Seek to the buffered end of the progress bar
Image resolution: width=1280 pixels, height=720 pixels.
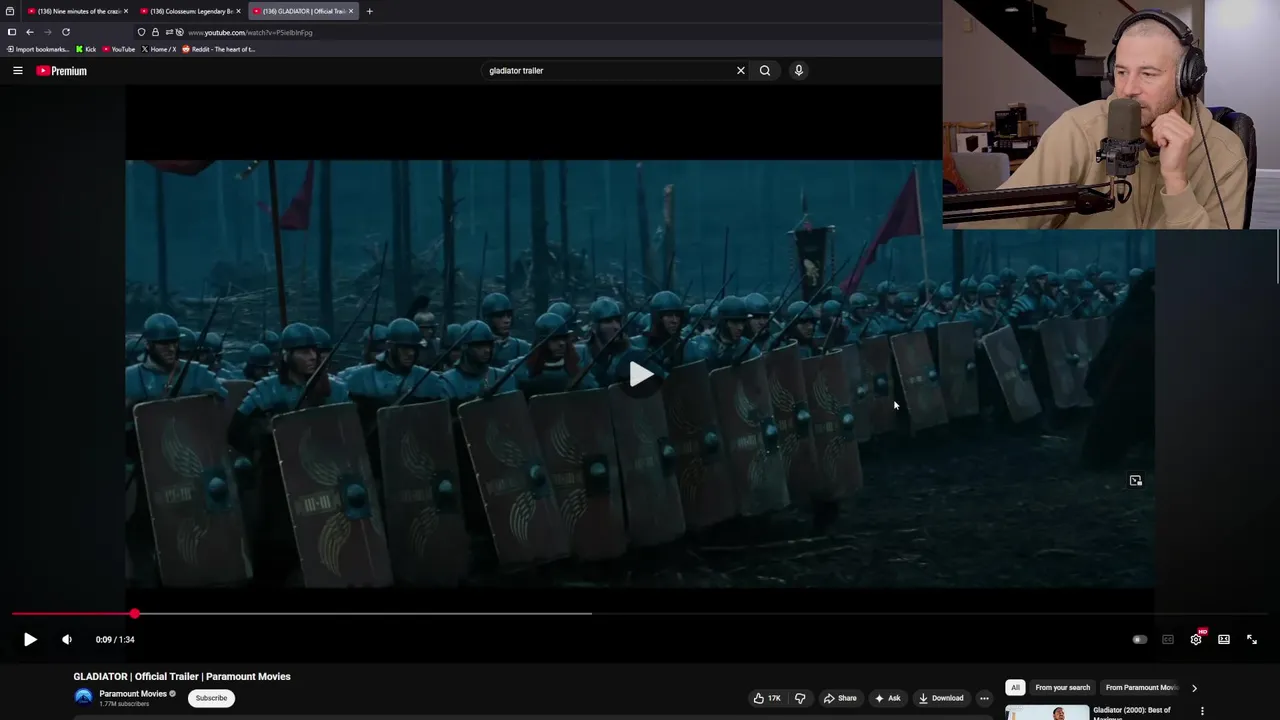[x=591, y=614]
